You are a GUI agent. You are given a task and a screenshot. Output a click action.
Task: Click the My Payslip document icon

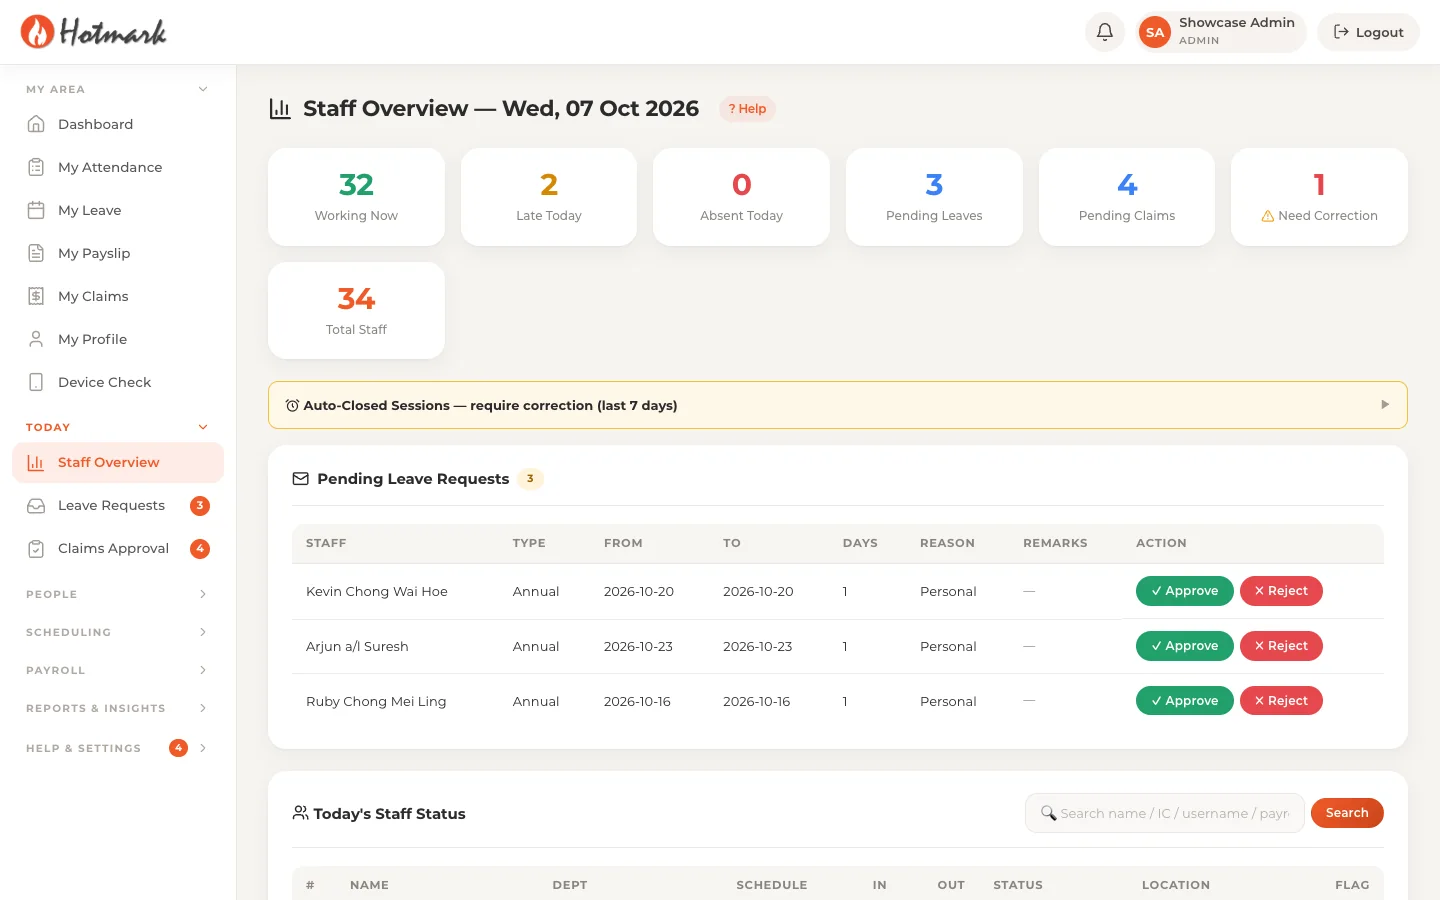(36, 253)
